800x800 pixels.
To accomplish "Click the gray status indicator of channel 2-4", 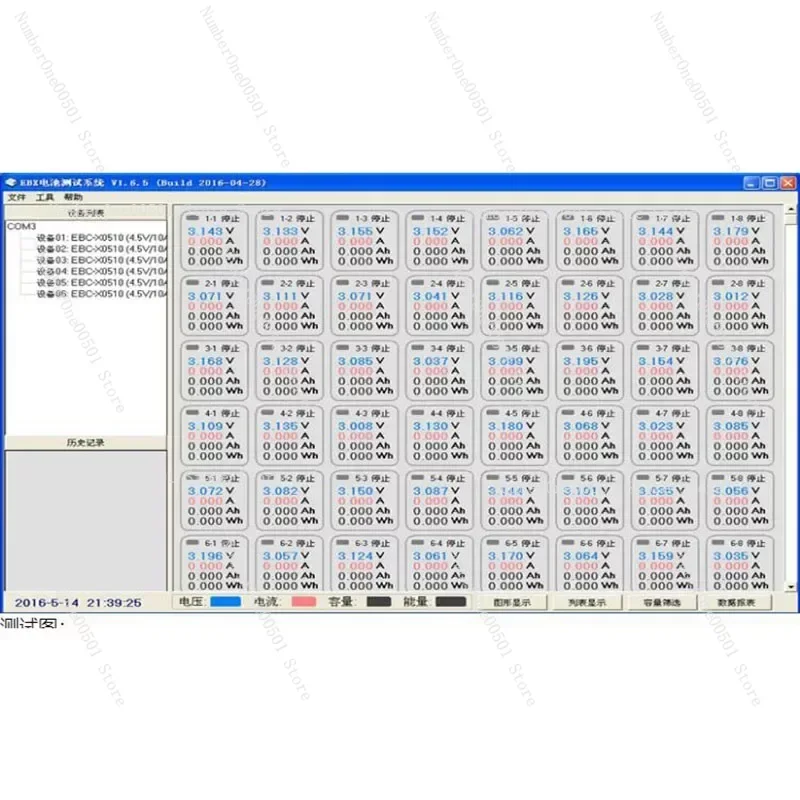I will tap(418, 283).
